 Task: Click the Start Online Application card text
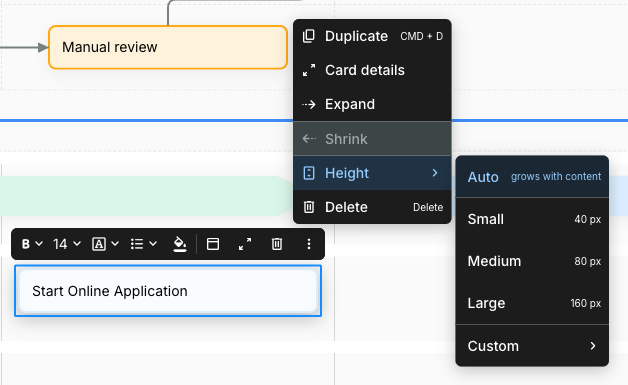[110, 291]
